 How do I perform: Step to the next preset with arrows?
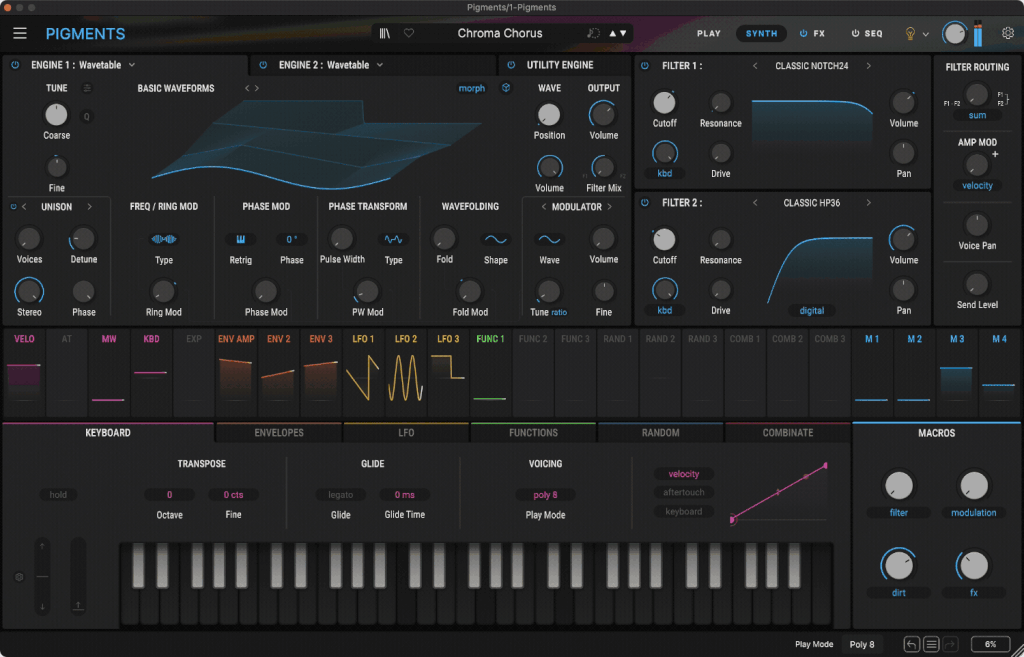coord(623,33)
